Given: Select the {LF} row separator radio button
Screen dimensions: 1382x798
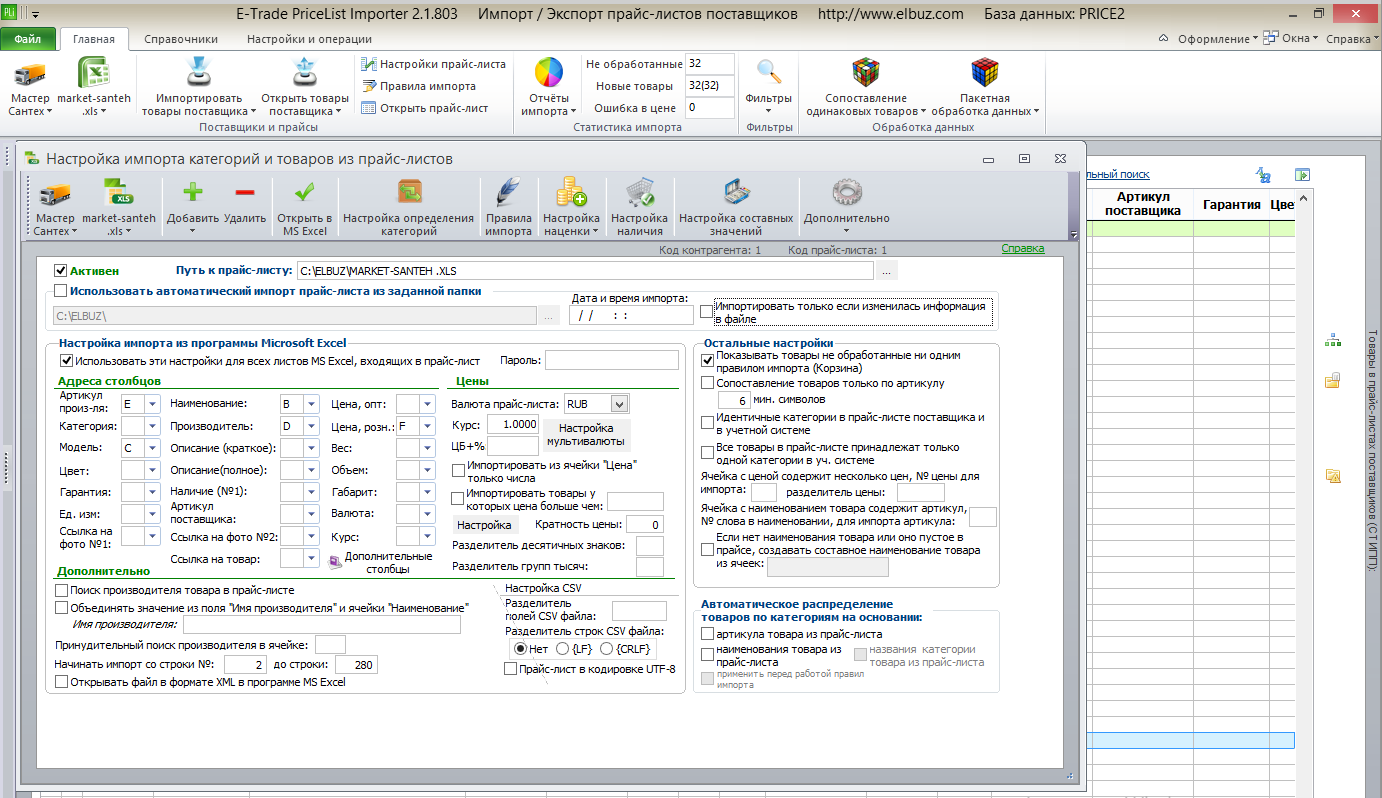Looking at the screenshot, I should tap(562, 649).
